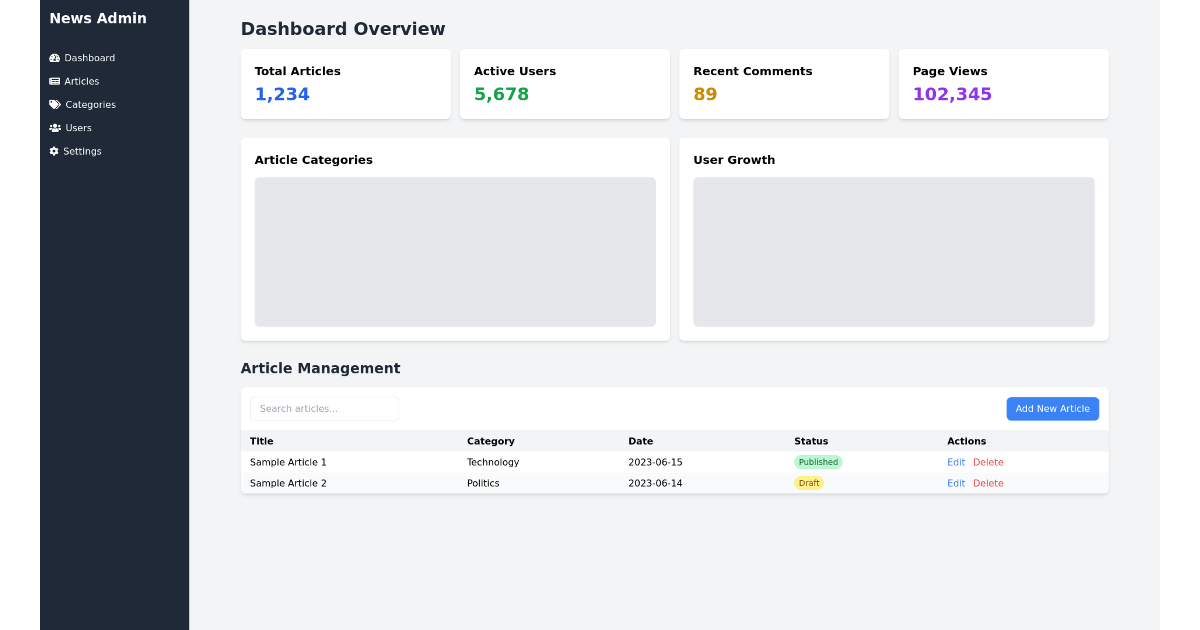Click the Categories tag icon

pyautogui.click(x=53, y=104)
